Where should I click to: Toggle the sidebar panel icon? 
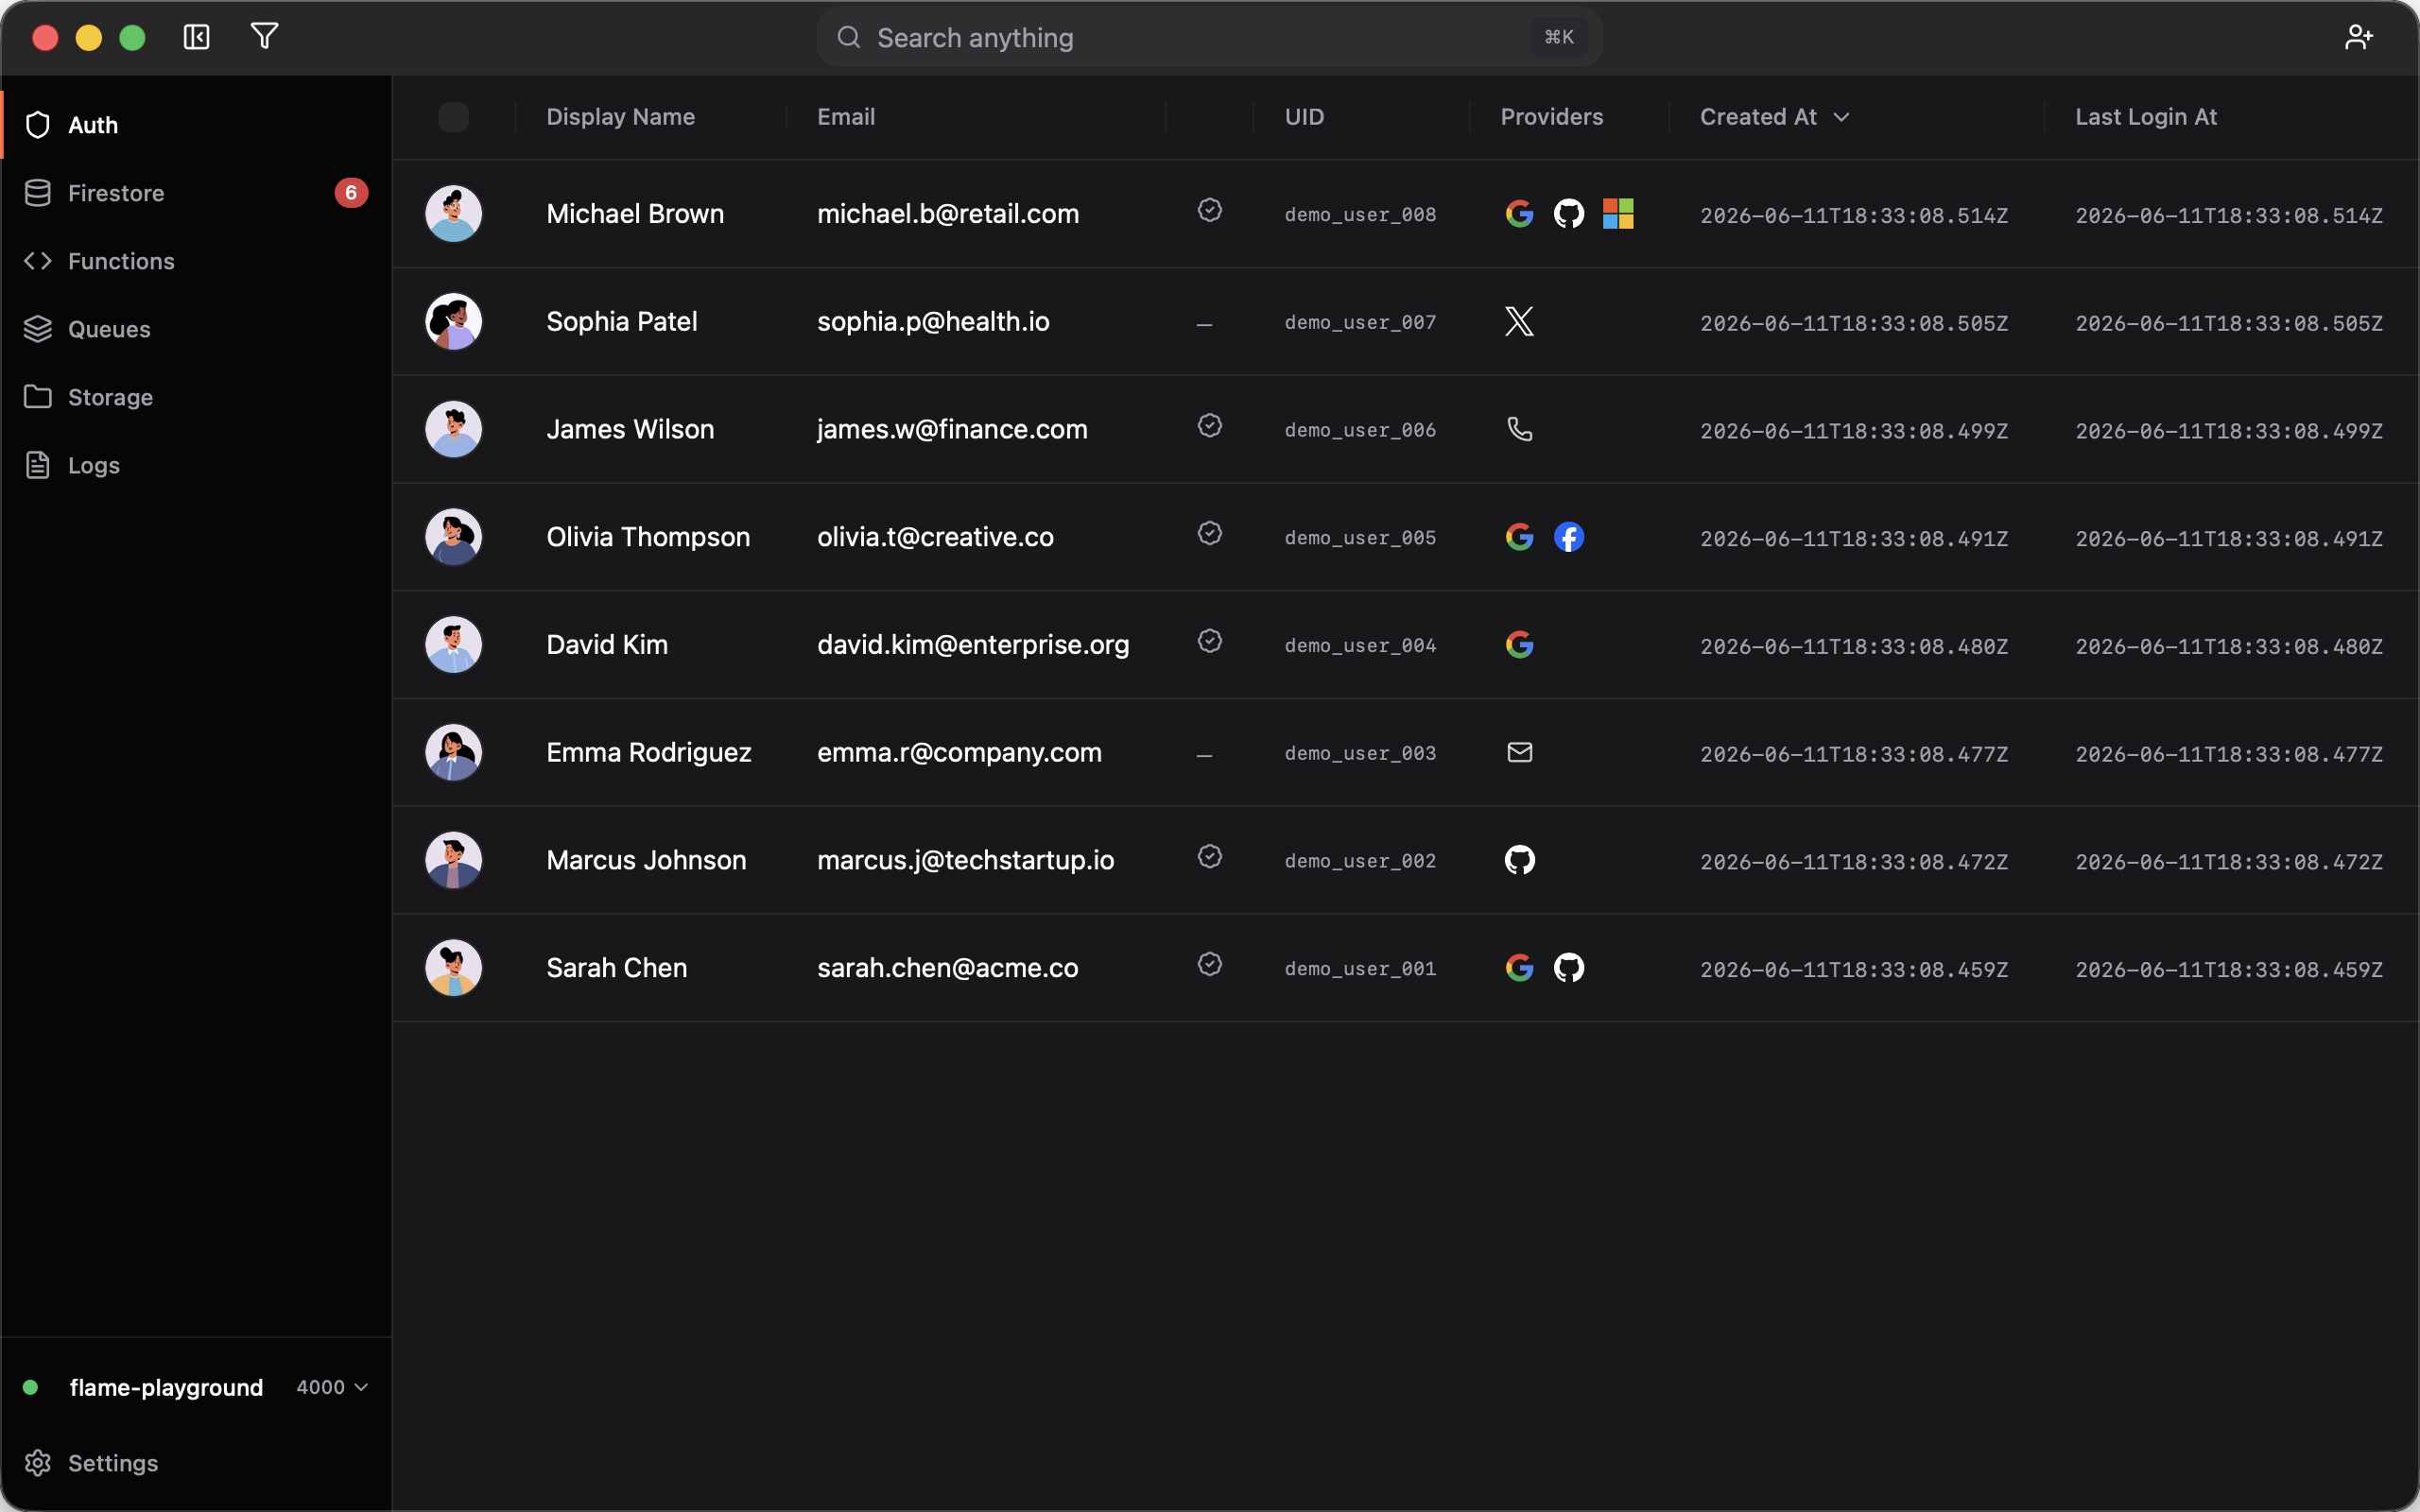tap(196, 37)
